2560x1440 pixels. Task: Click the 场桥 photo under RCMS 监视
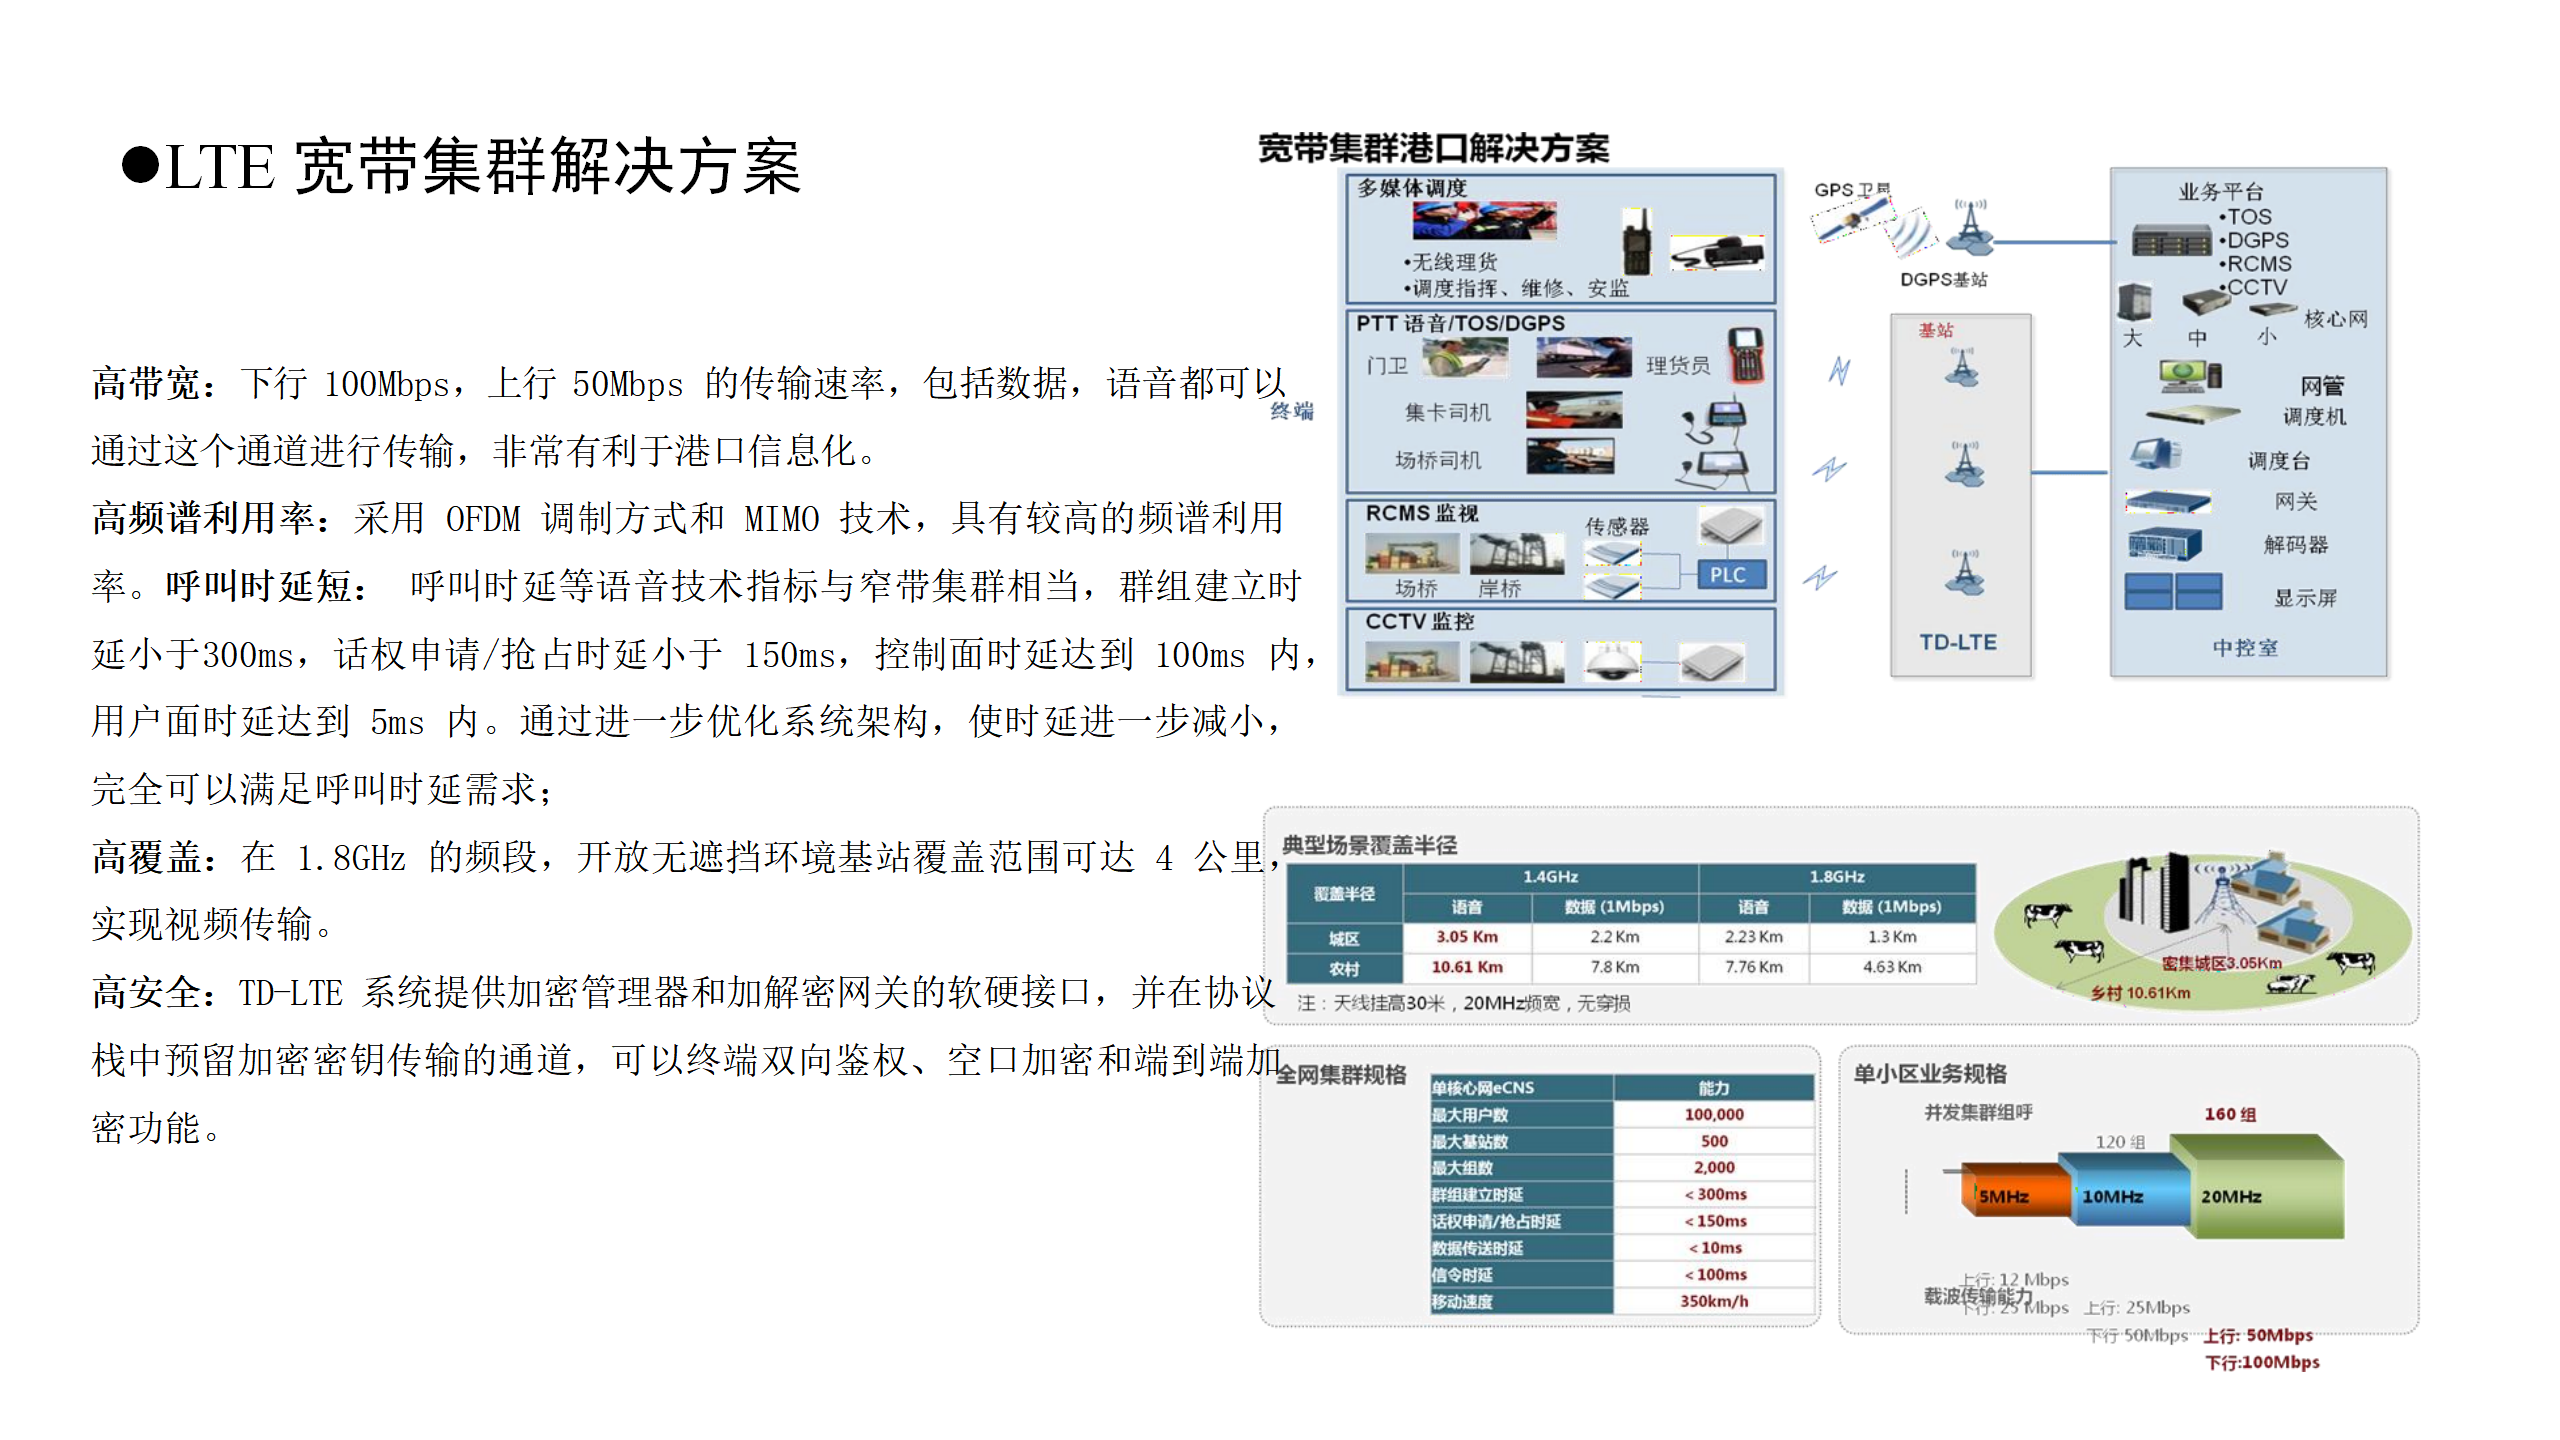pos(1412,555)
